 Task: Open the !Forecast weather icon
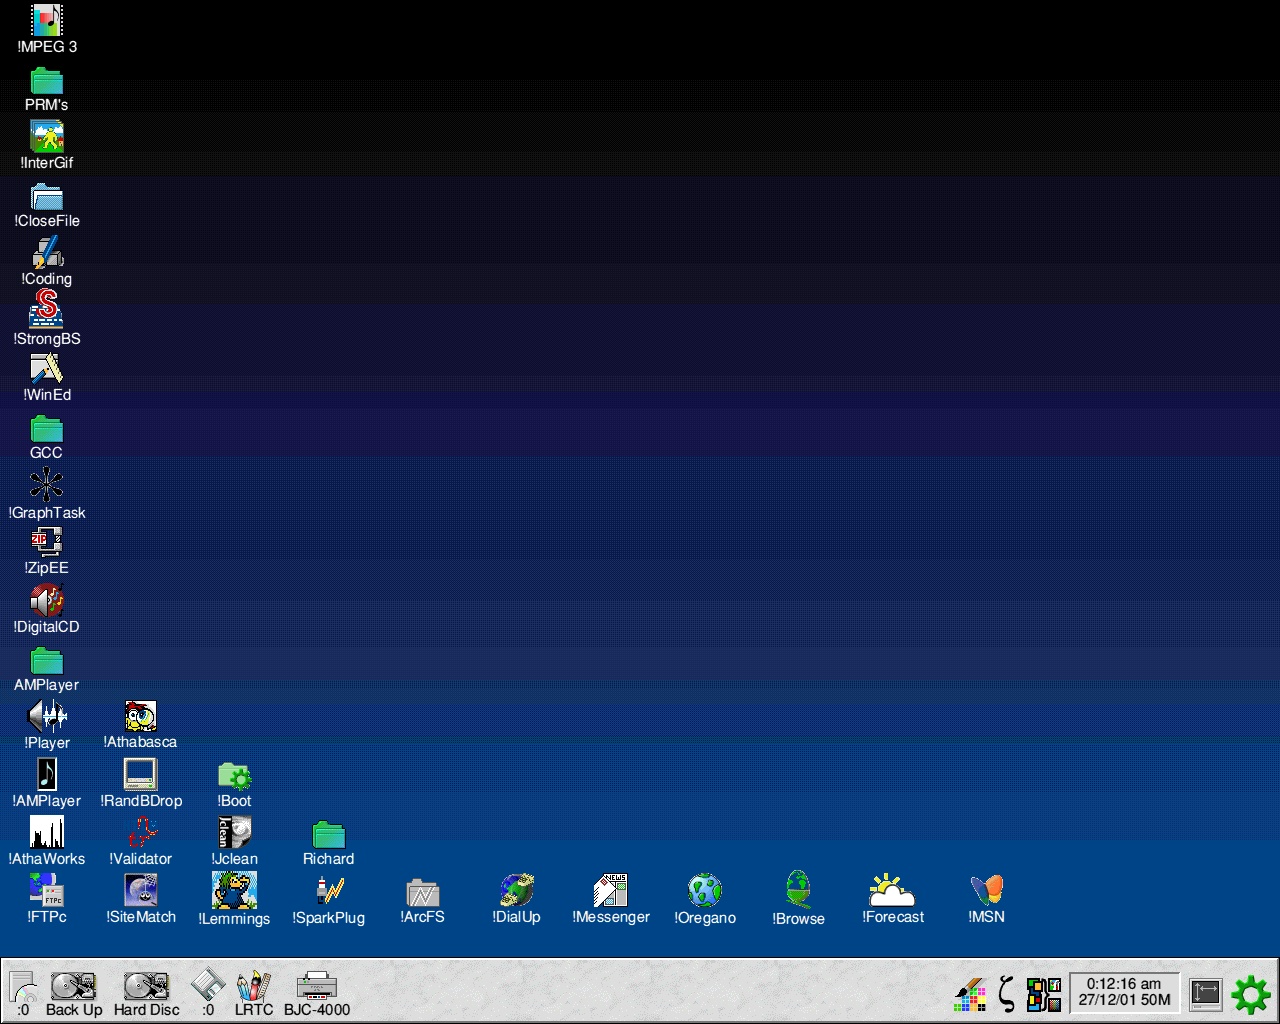pyautogui.click(x=892, y=890)
